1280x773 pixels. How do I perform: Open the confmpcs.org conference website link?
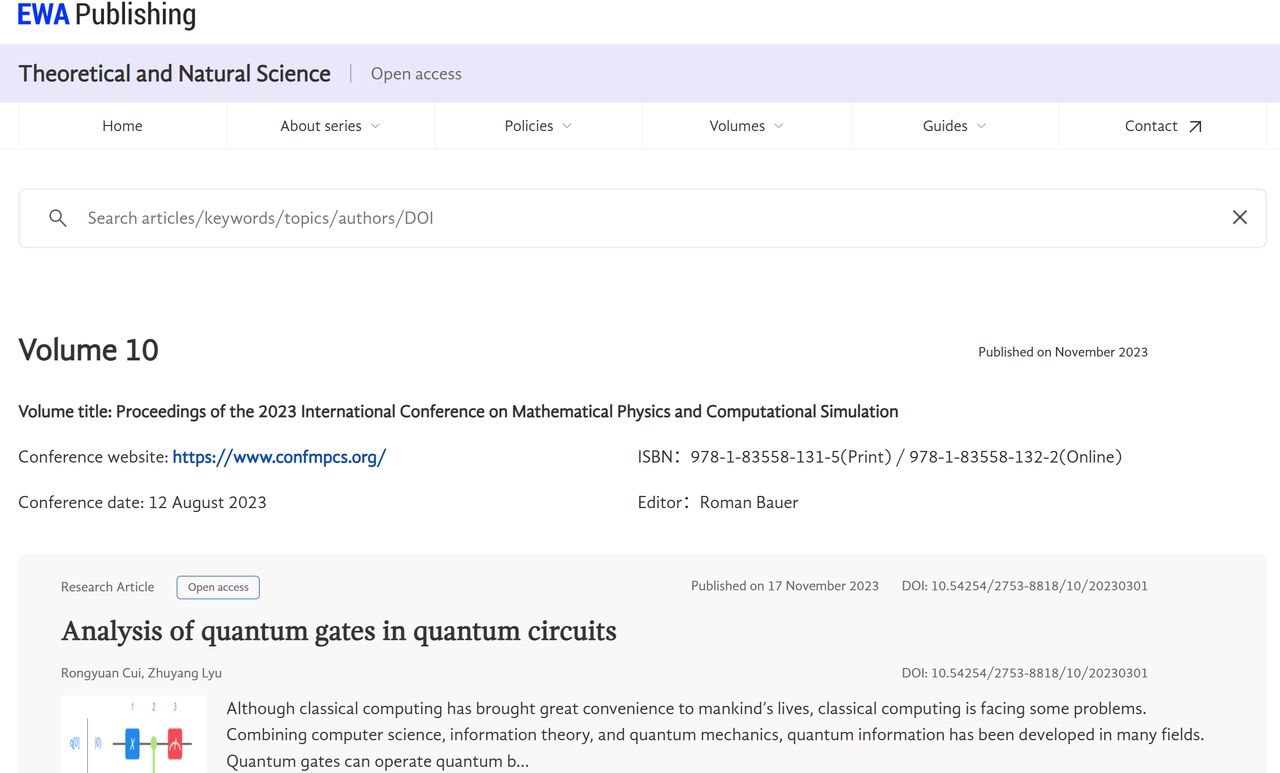(279, 457)
